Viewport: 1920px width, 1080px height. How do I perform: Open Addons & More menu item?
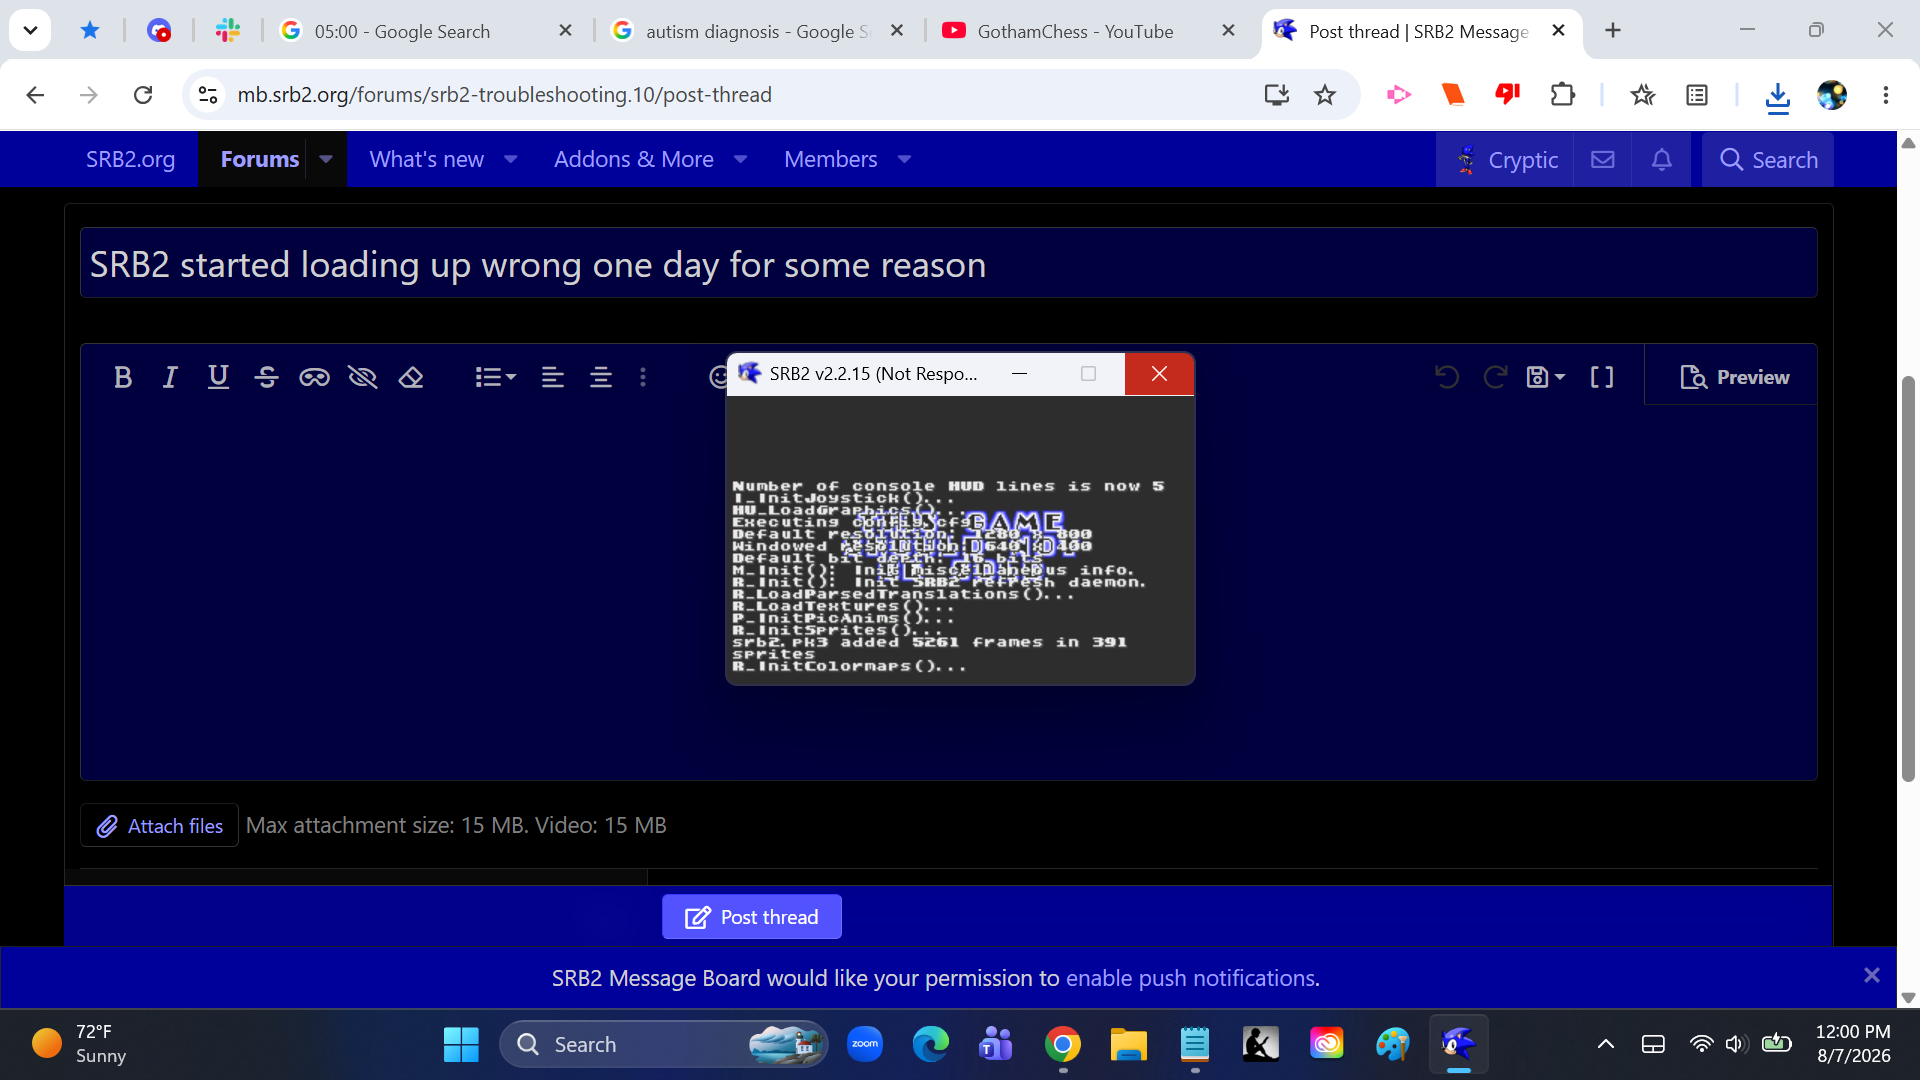(x=634, y=159)
